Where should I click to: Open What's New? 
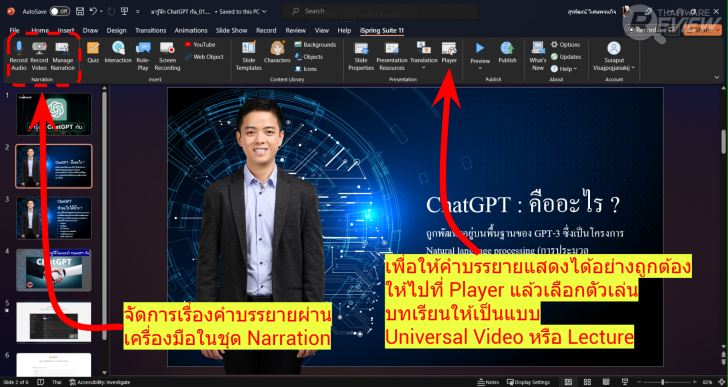pyautogui.click(x=538, y=56)
